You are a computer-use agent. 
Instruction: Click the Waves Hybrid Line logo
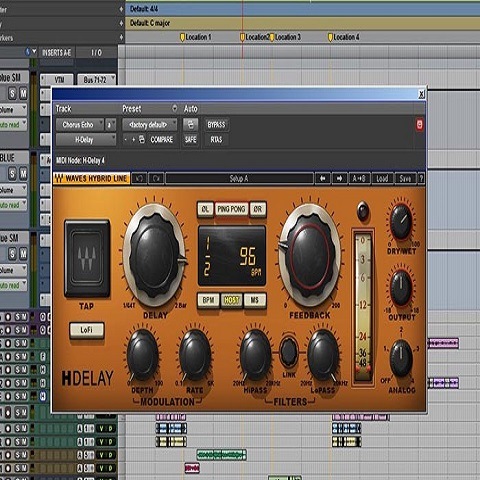[x=92, y=179]
